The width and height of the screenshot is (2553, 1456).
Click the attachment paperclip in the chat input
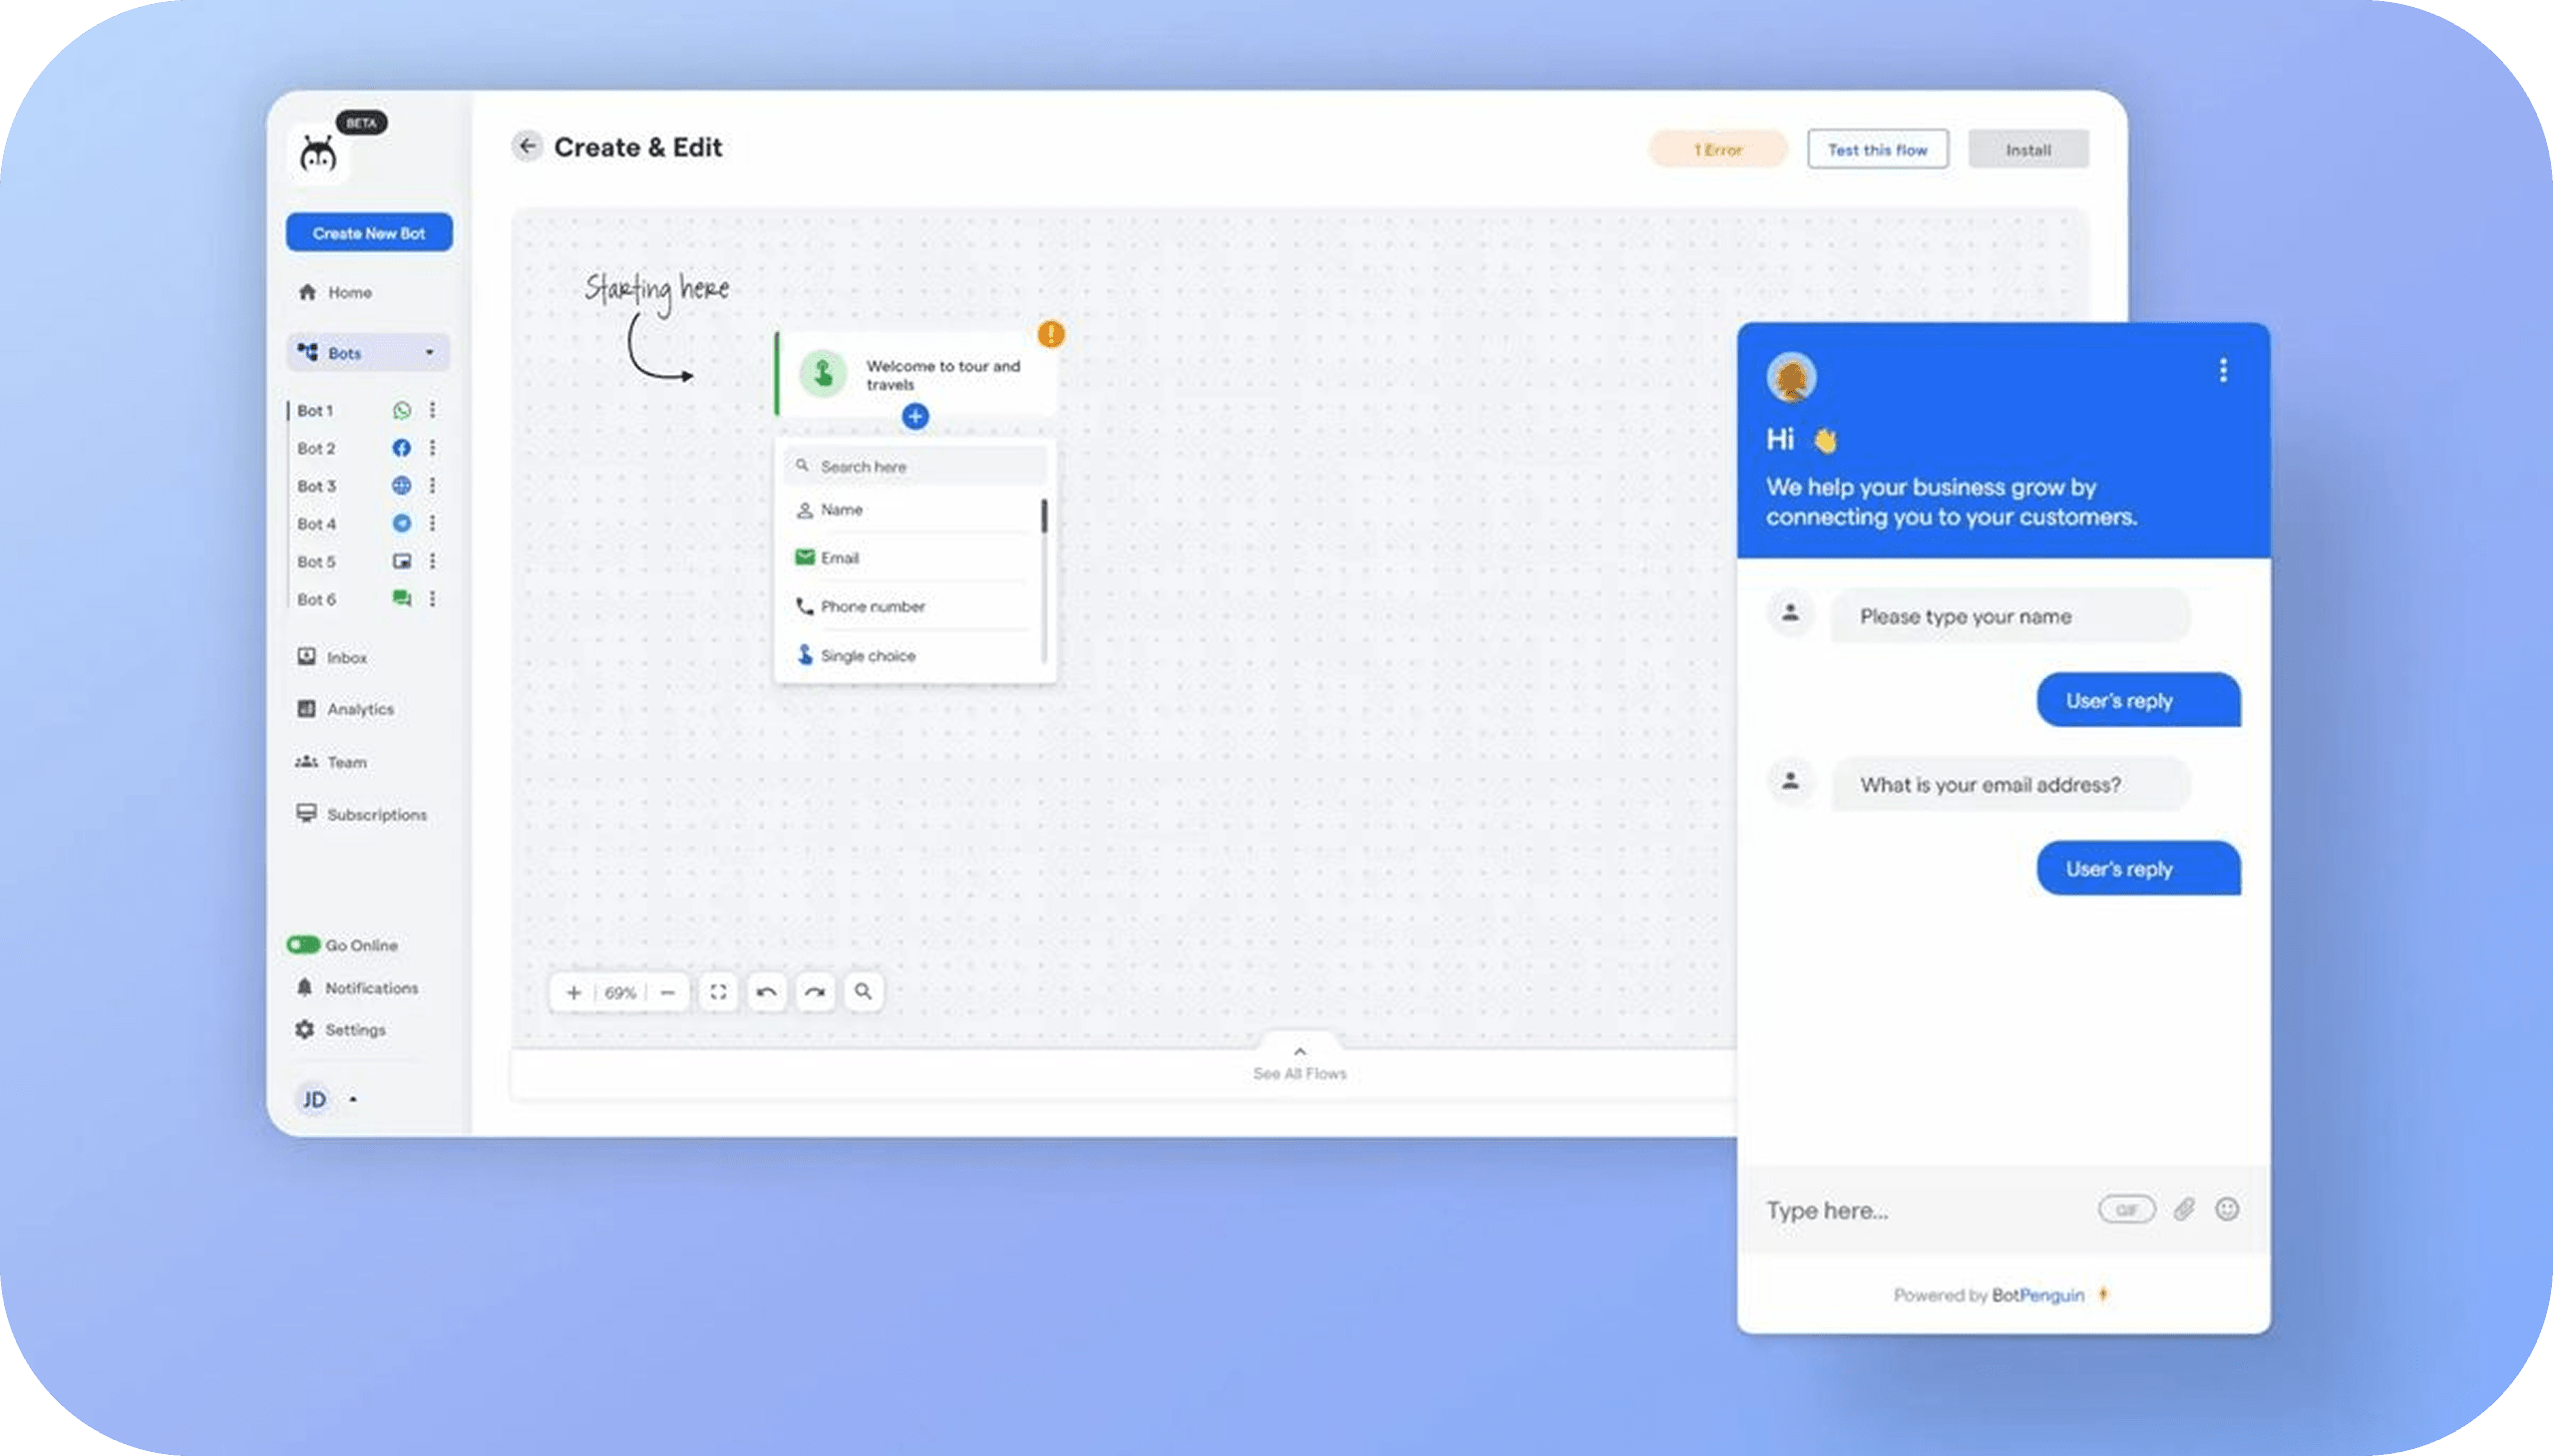click(x=2183, y=1209)
